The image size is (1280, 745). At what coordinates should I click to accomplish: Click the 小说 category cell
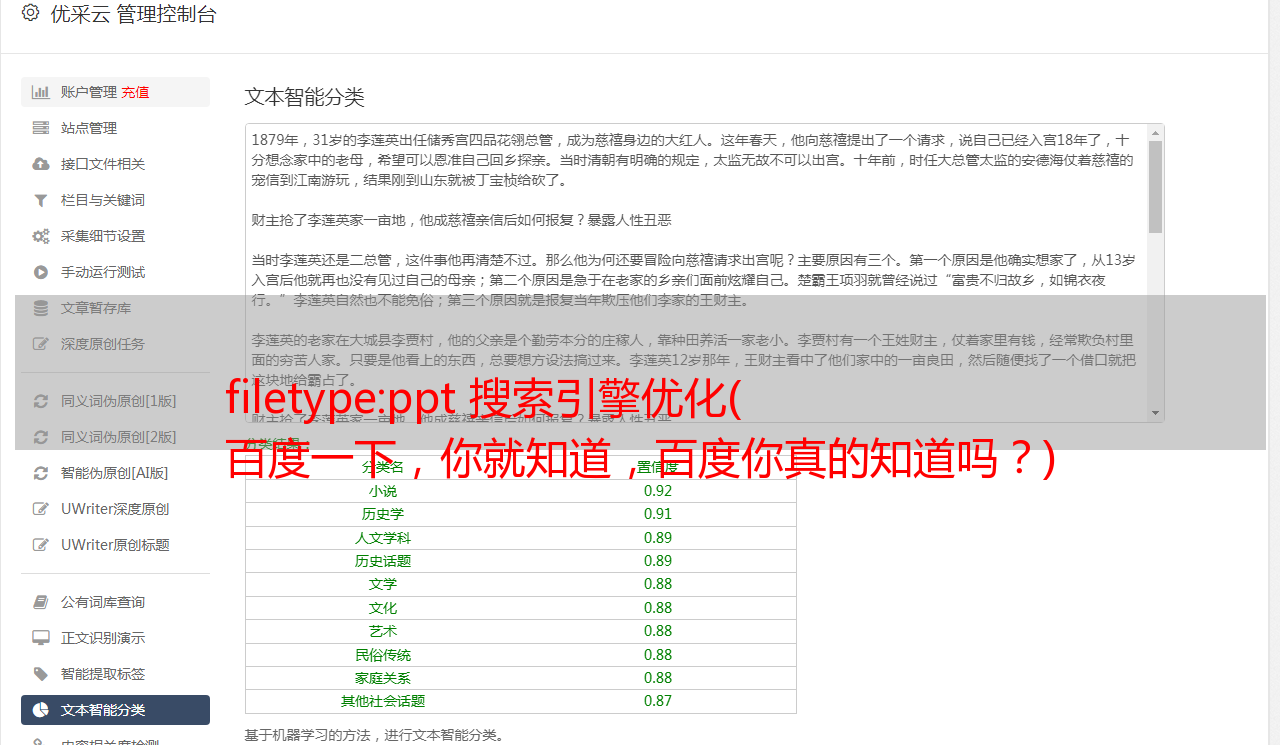point(382,491)
